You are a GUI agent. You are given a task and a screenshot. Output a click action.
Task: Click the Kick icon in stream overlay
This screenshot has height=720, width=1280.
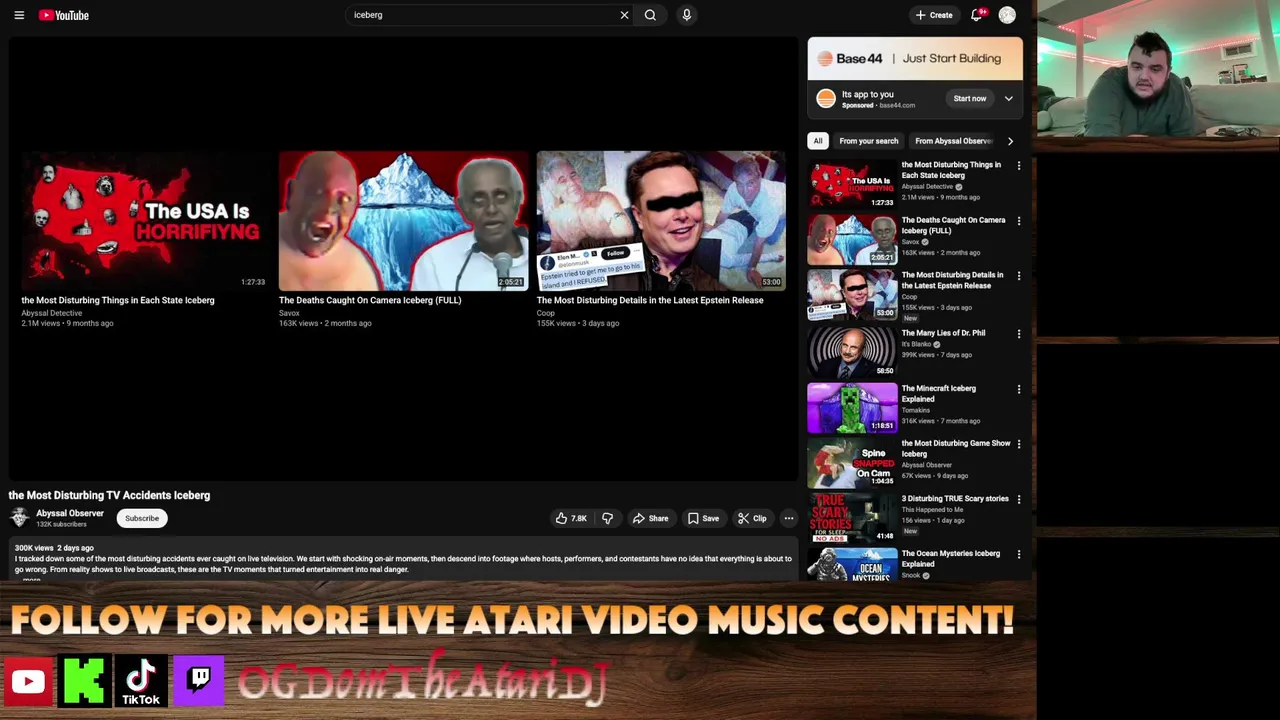coord(85,681)
